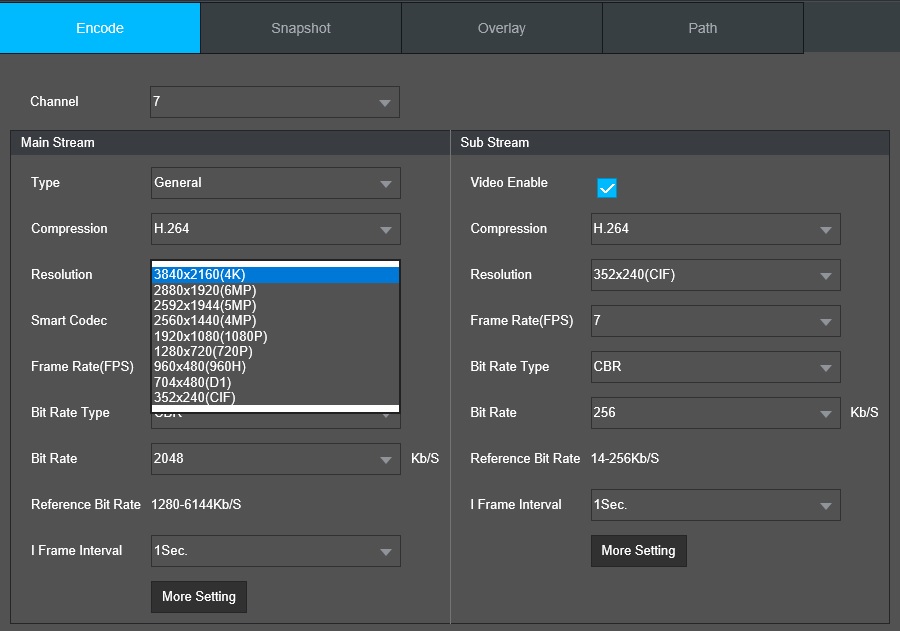Click More Setting under Main Stream

point(199,597)
